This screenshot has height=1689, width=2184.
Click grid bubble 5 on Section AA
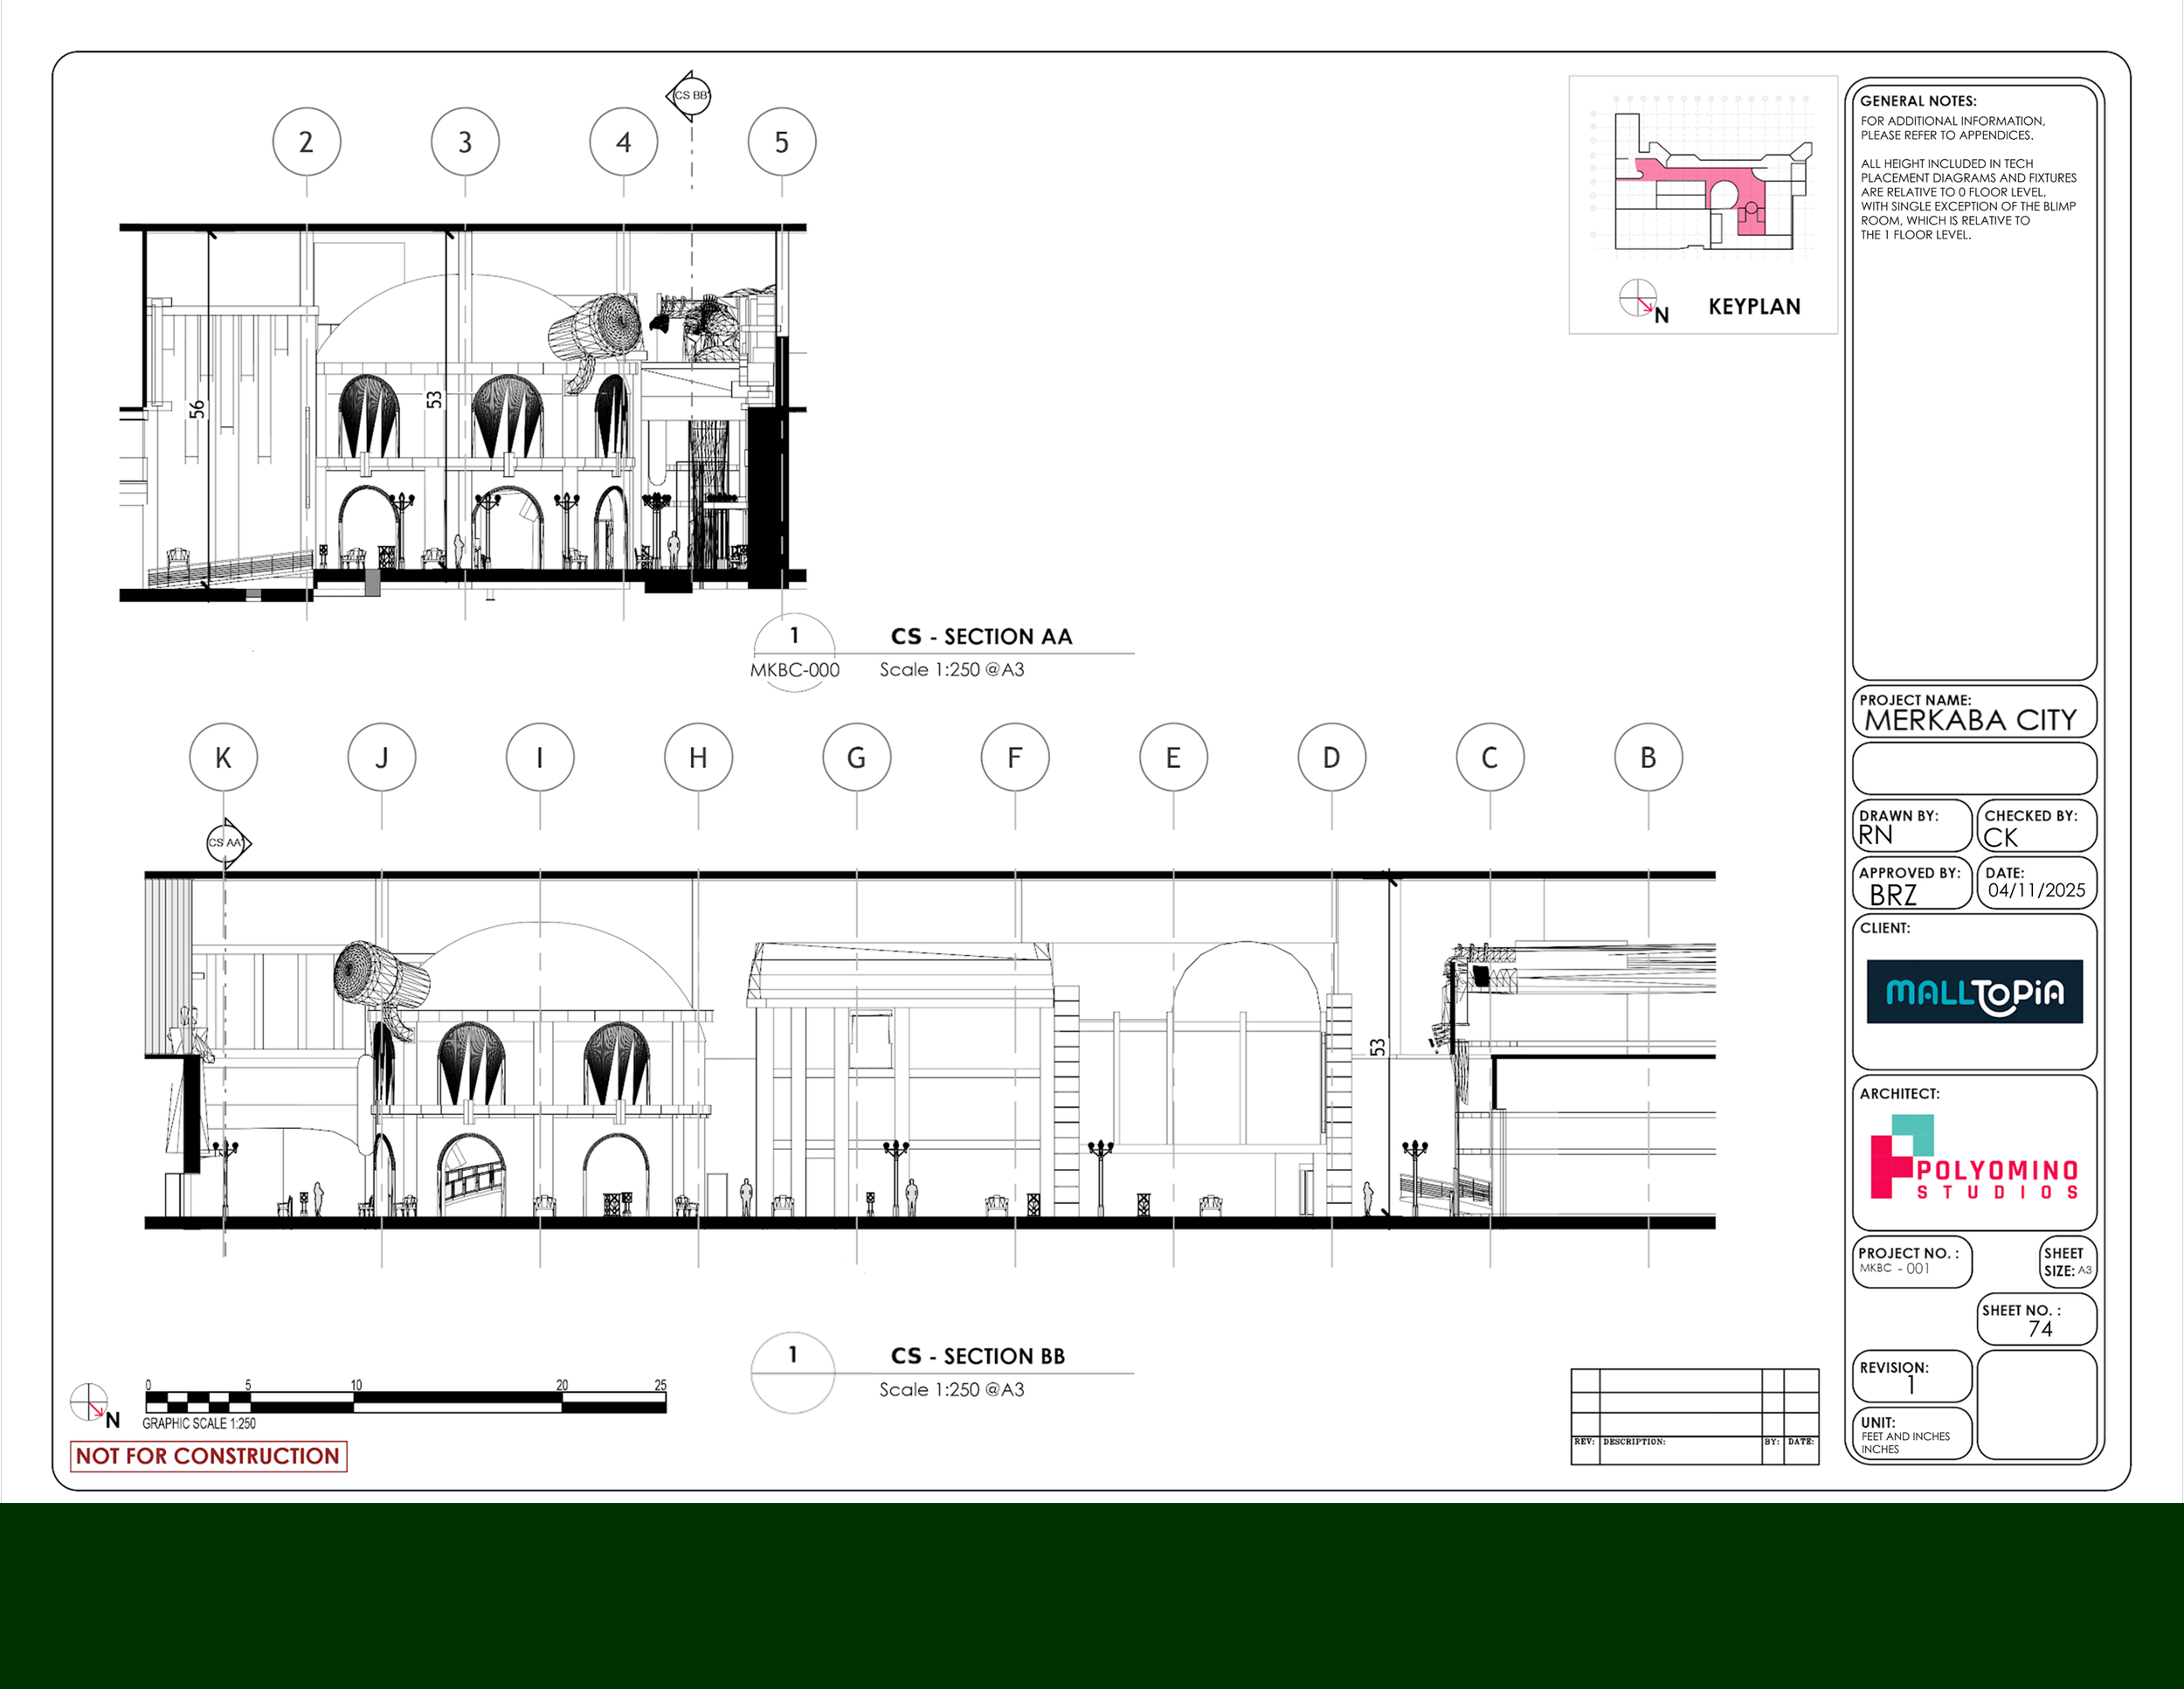point(781,141)
